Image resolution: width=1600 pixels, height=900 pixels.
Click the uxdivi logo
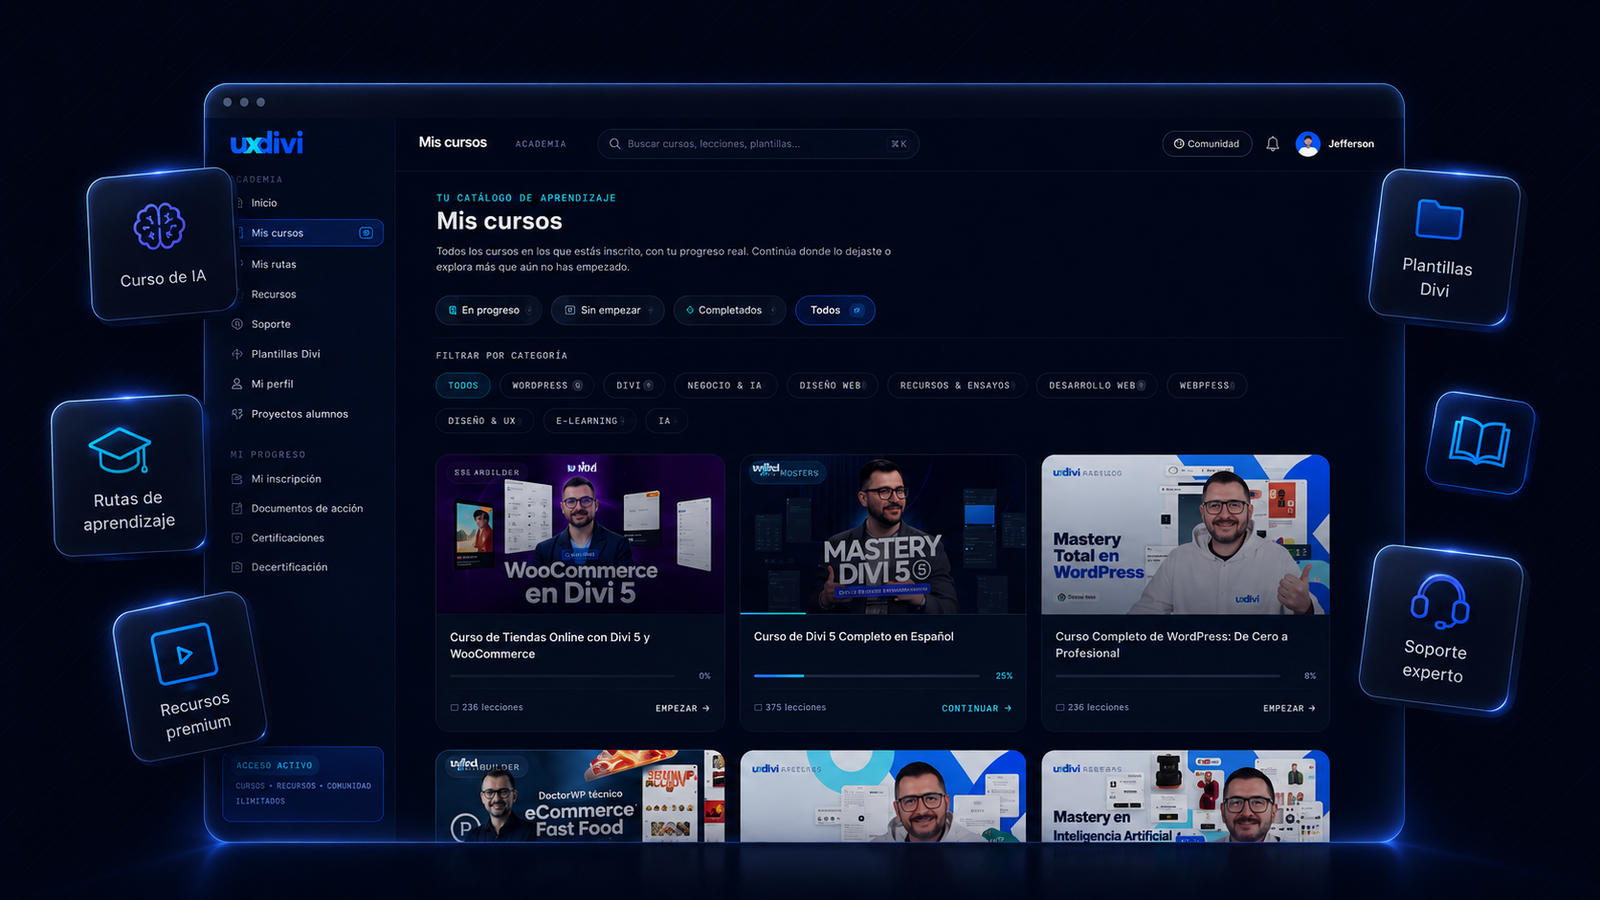(x=266, y=143)
